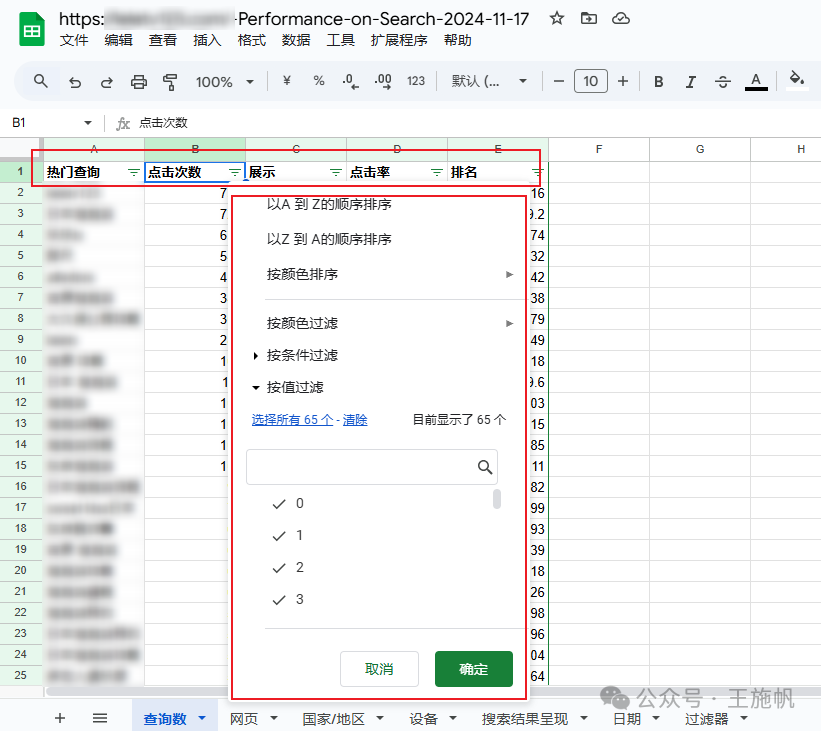Open the fill color bucket
The height and width of the screenshot is (731, 821).
[x=796, y=80]
